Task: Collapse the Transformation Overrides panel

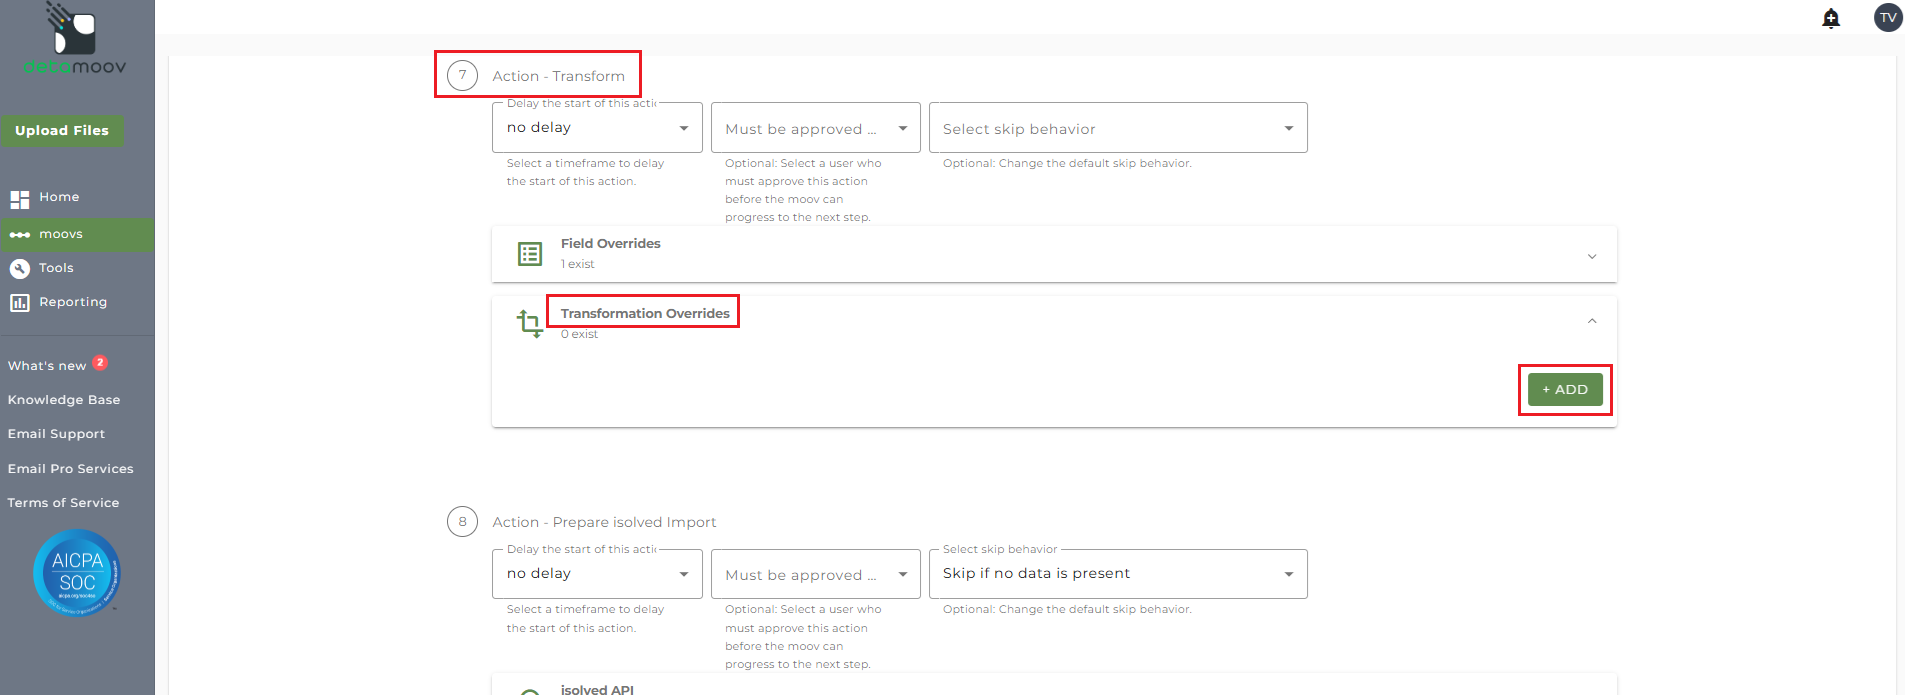Action: click(1591, 321)
